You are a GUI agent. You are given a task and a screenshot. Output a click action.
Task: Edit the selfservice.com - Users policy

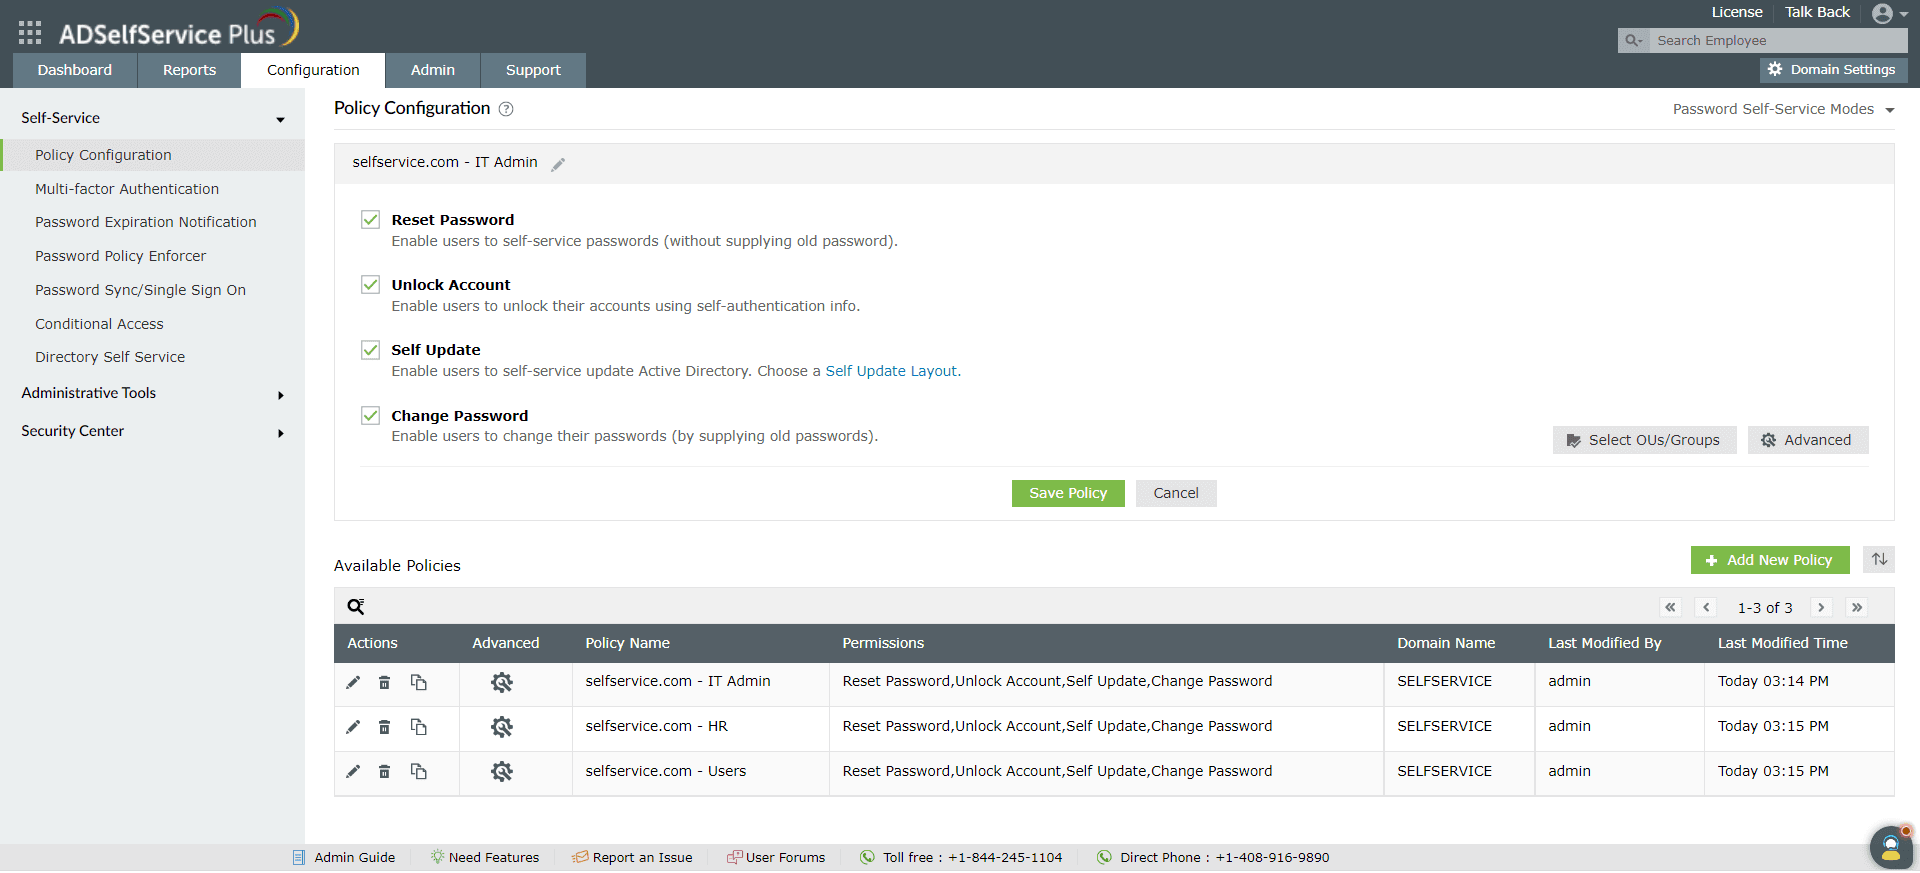(353, 772)
